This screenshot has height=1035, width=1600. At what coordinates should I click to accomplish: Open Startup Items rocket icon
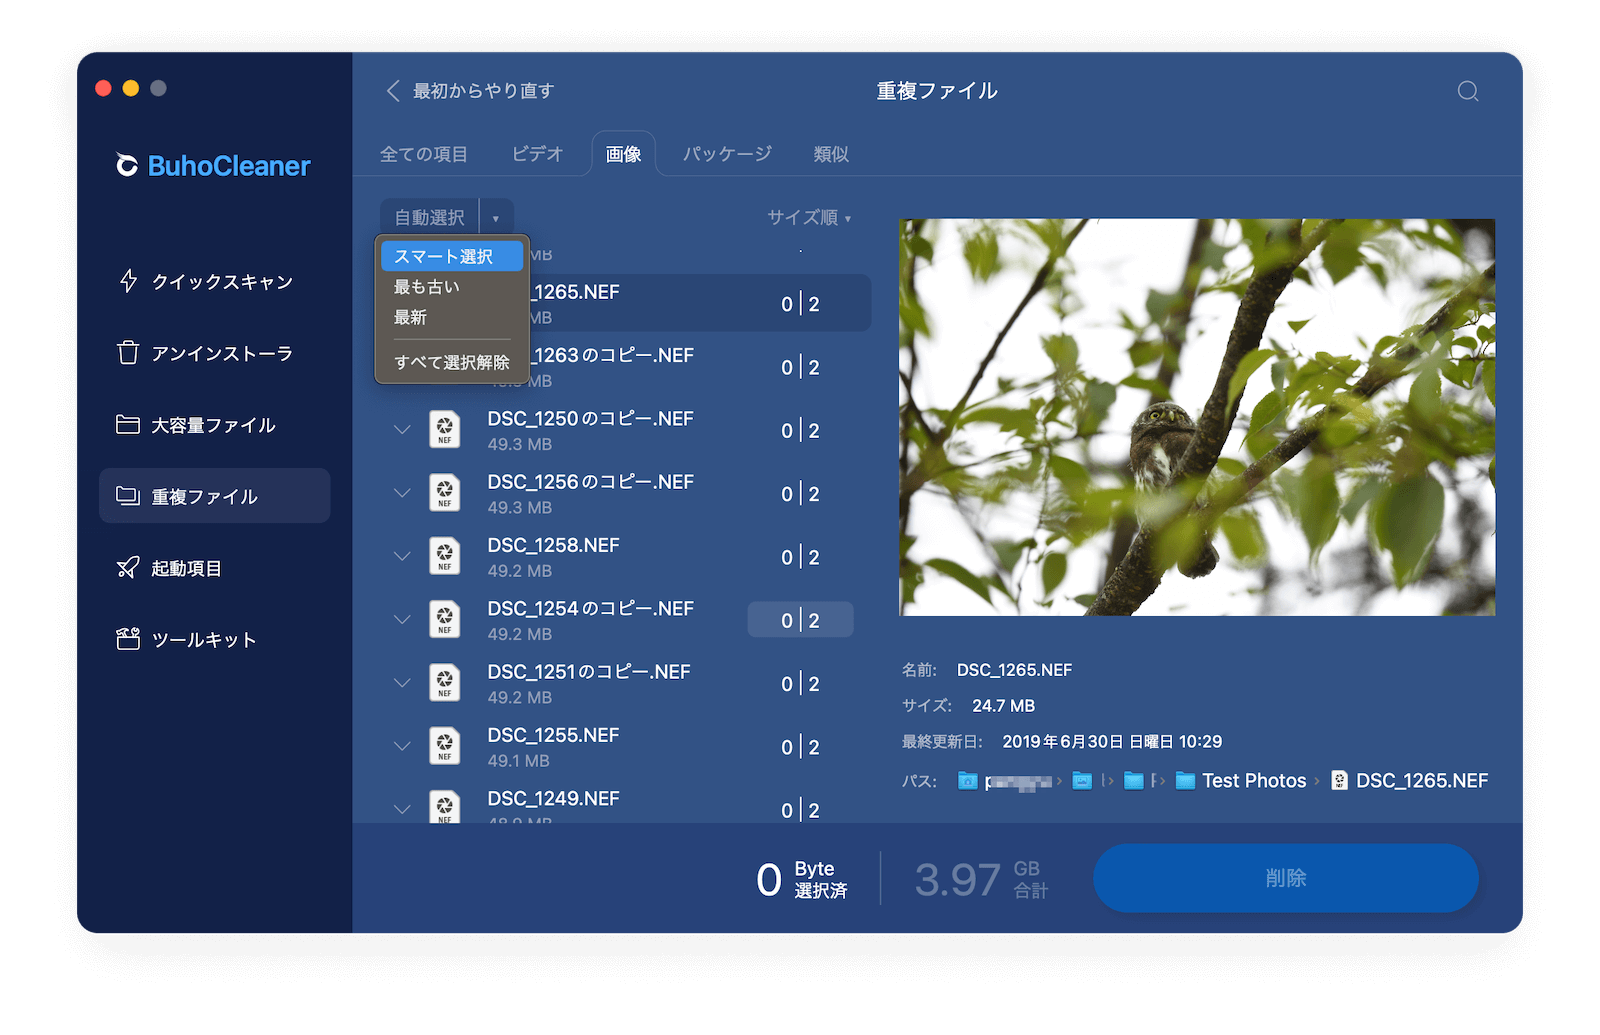pos(128,568)
